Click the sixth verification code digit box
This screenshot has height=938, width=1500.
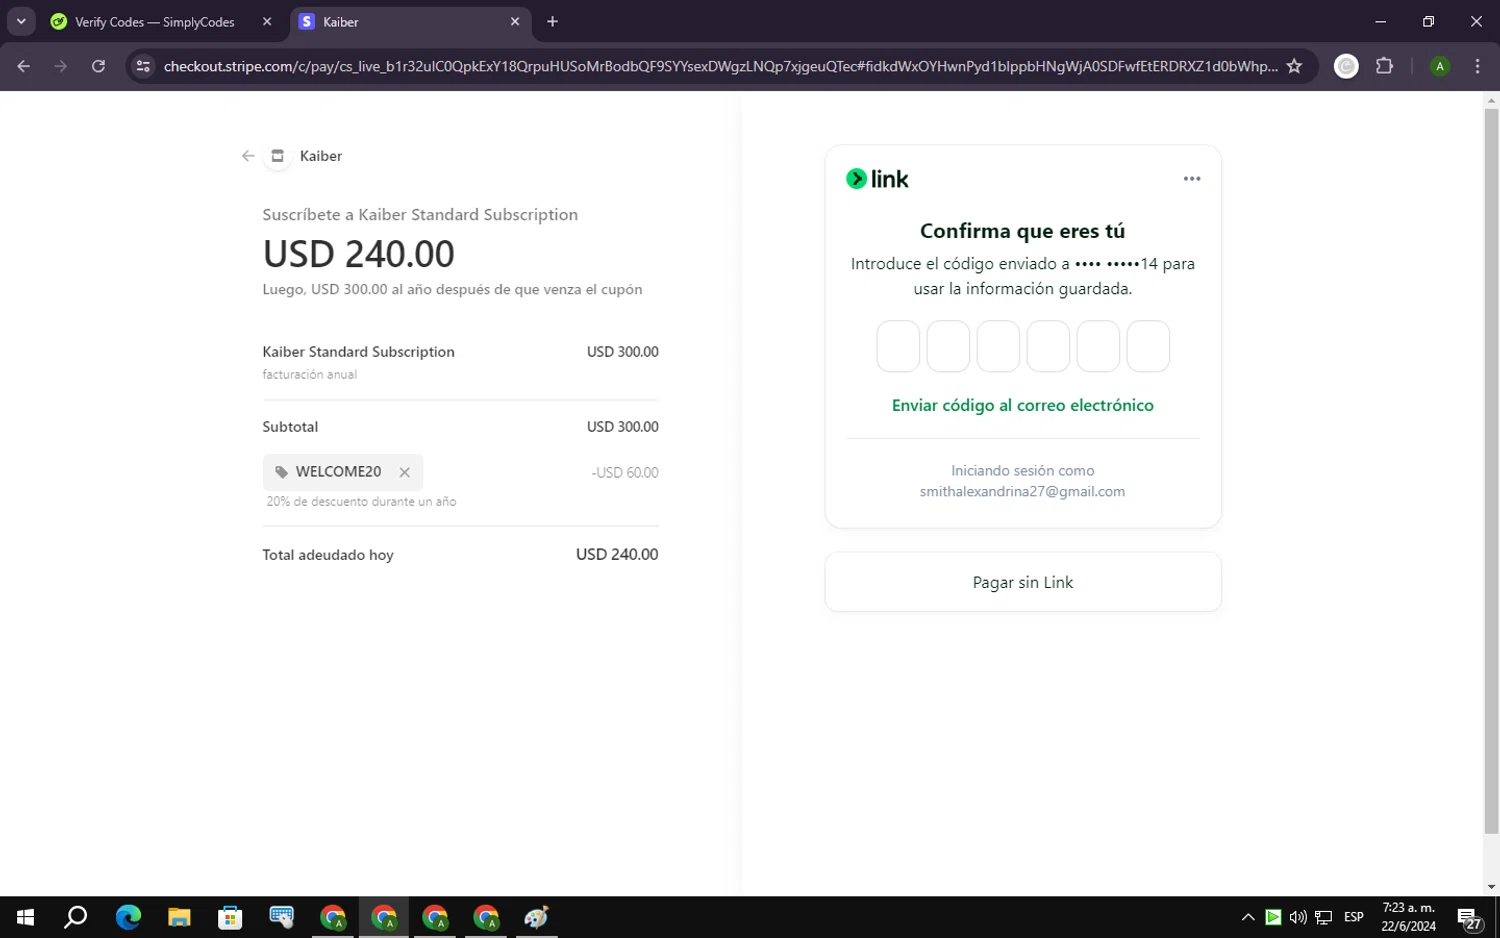pyautogui.click(x=1148, y=346)
